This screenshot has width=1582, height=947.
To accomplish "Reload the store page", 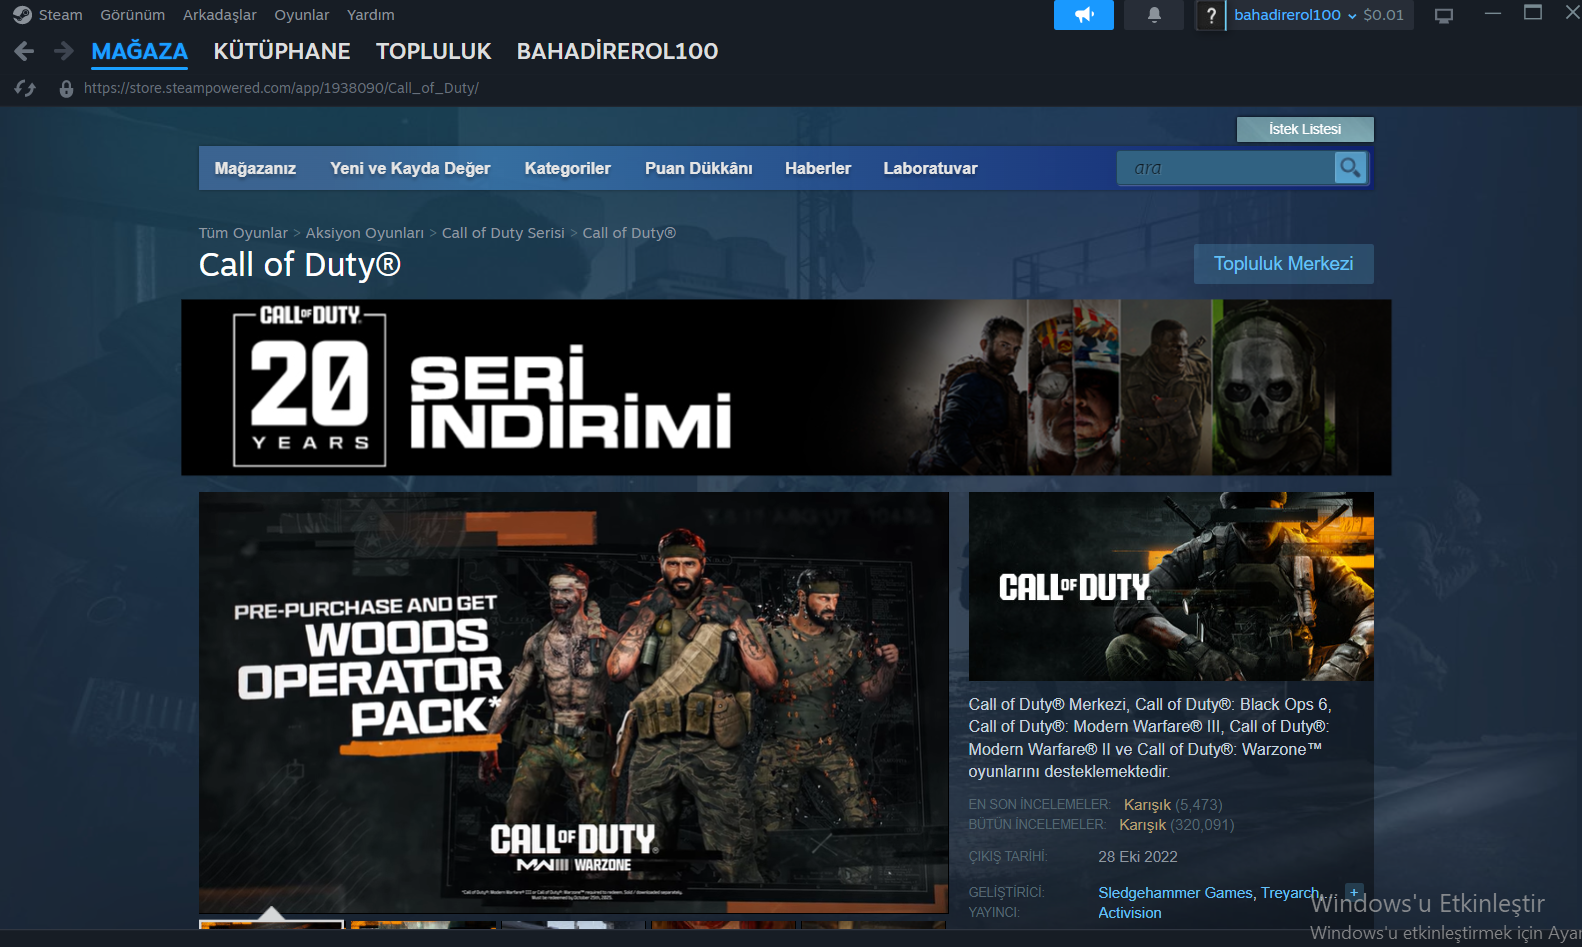I will click(25, 88).
